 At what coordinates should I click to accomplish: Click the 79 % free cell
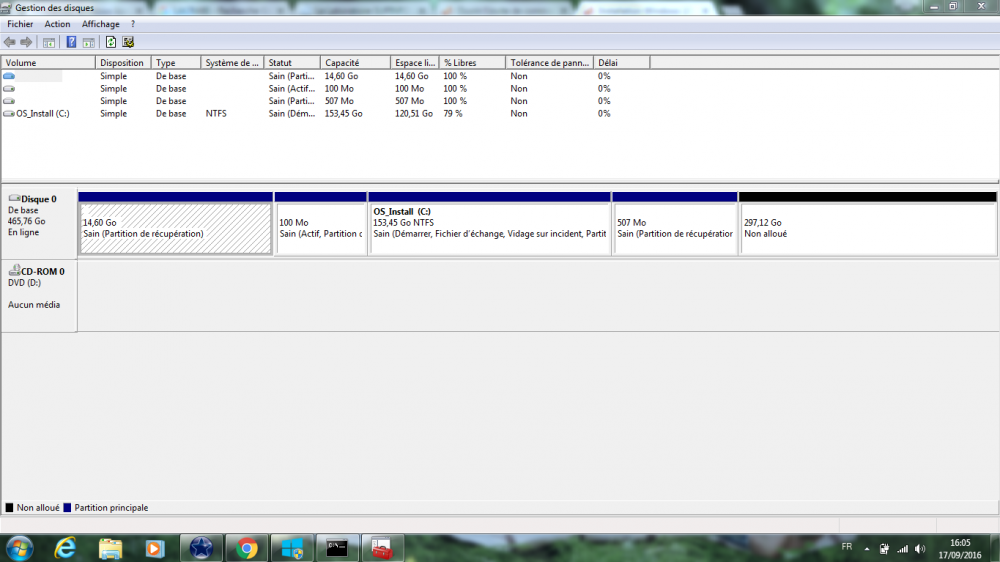point(453,114)
